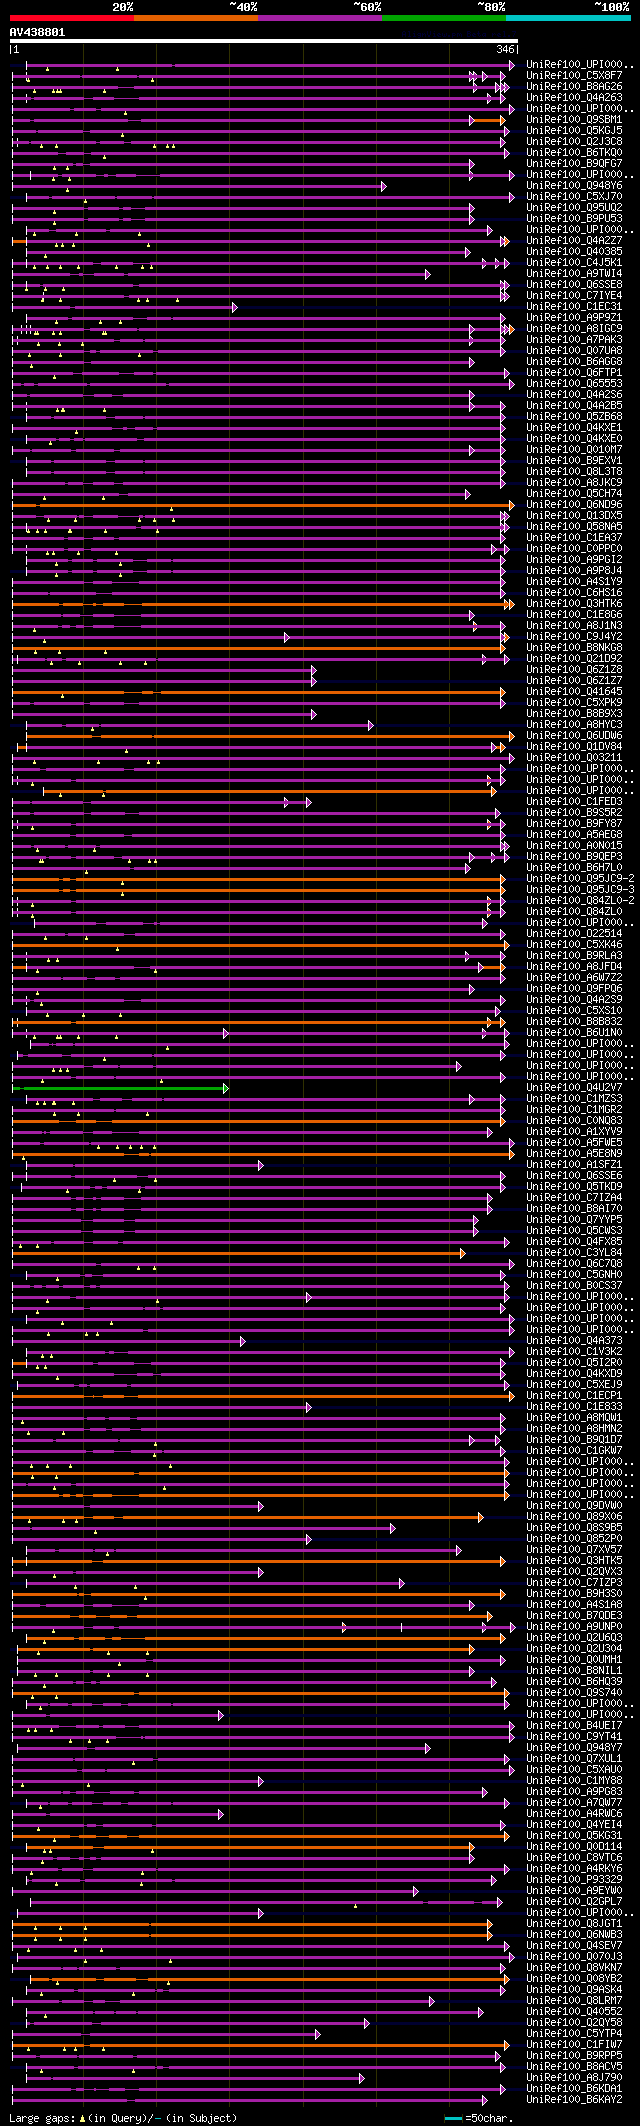Viewport: 640px width, 2126px height.
Task: Click the cyan =50char. scale marker
Action: point(454,2117)
